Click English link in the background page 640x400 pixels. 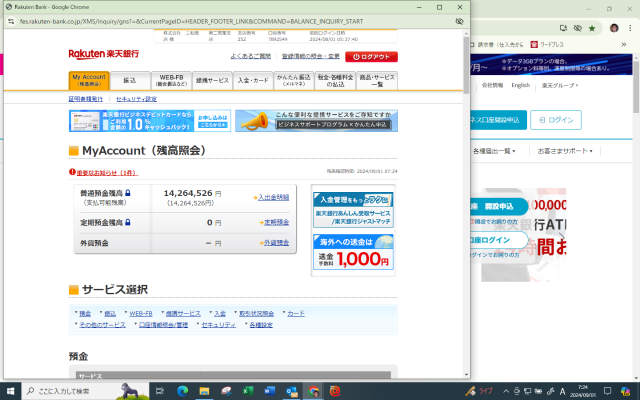[x=520, y=85]
